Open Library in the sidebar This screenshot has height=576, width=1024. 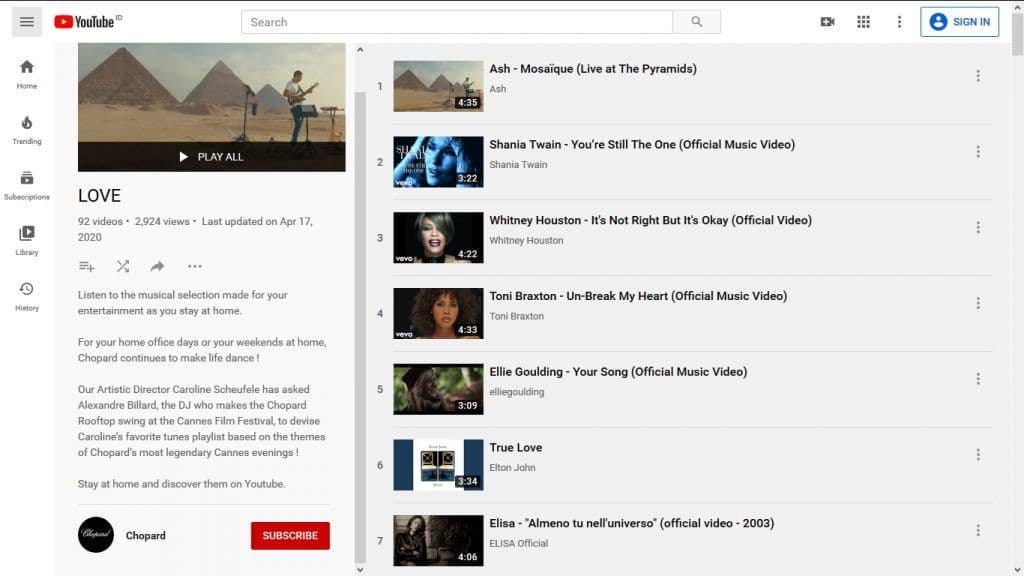27,241
